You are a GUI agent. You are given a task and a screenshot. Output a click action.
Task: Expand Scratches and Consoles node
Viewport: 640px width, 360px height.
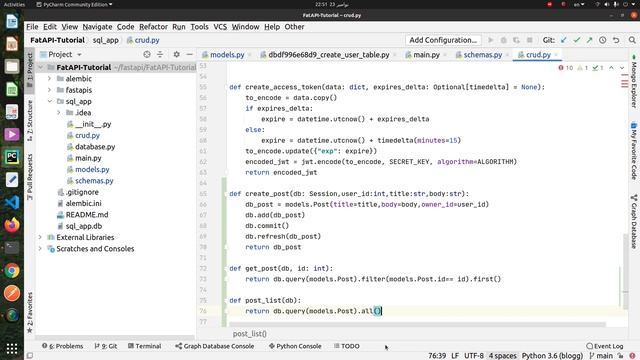(40, 249)
